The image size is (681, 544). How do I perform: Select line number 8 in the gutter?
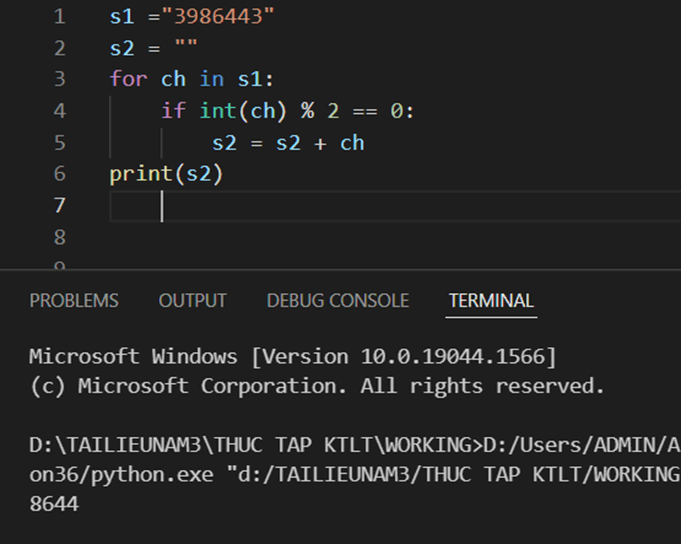click(x=59, y=237)
